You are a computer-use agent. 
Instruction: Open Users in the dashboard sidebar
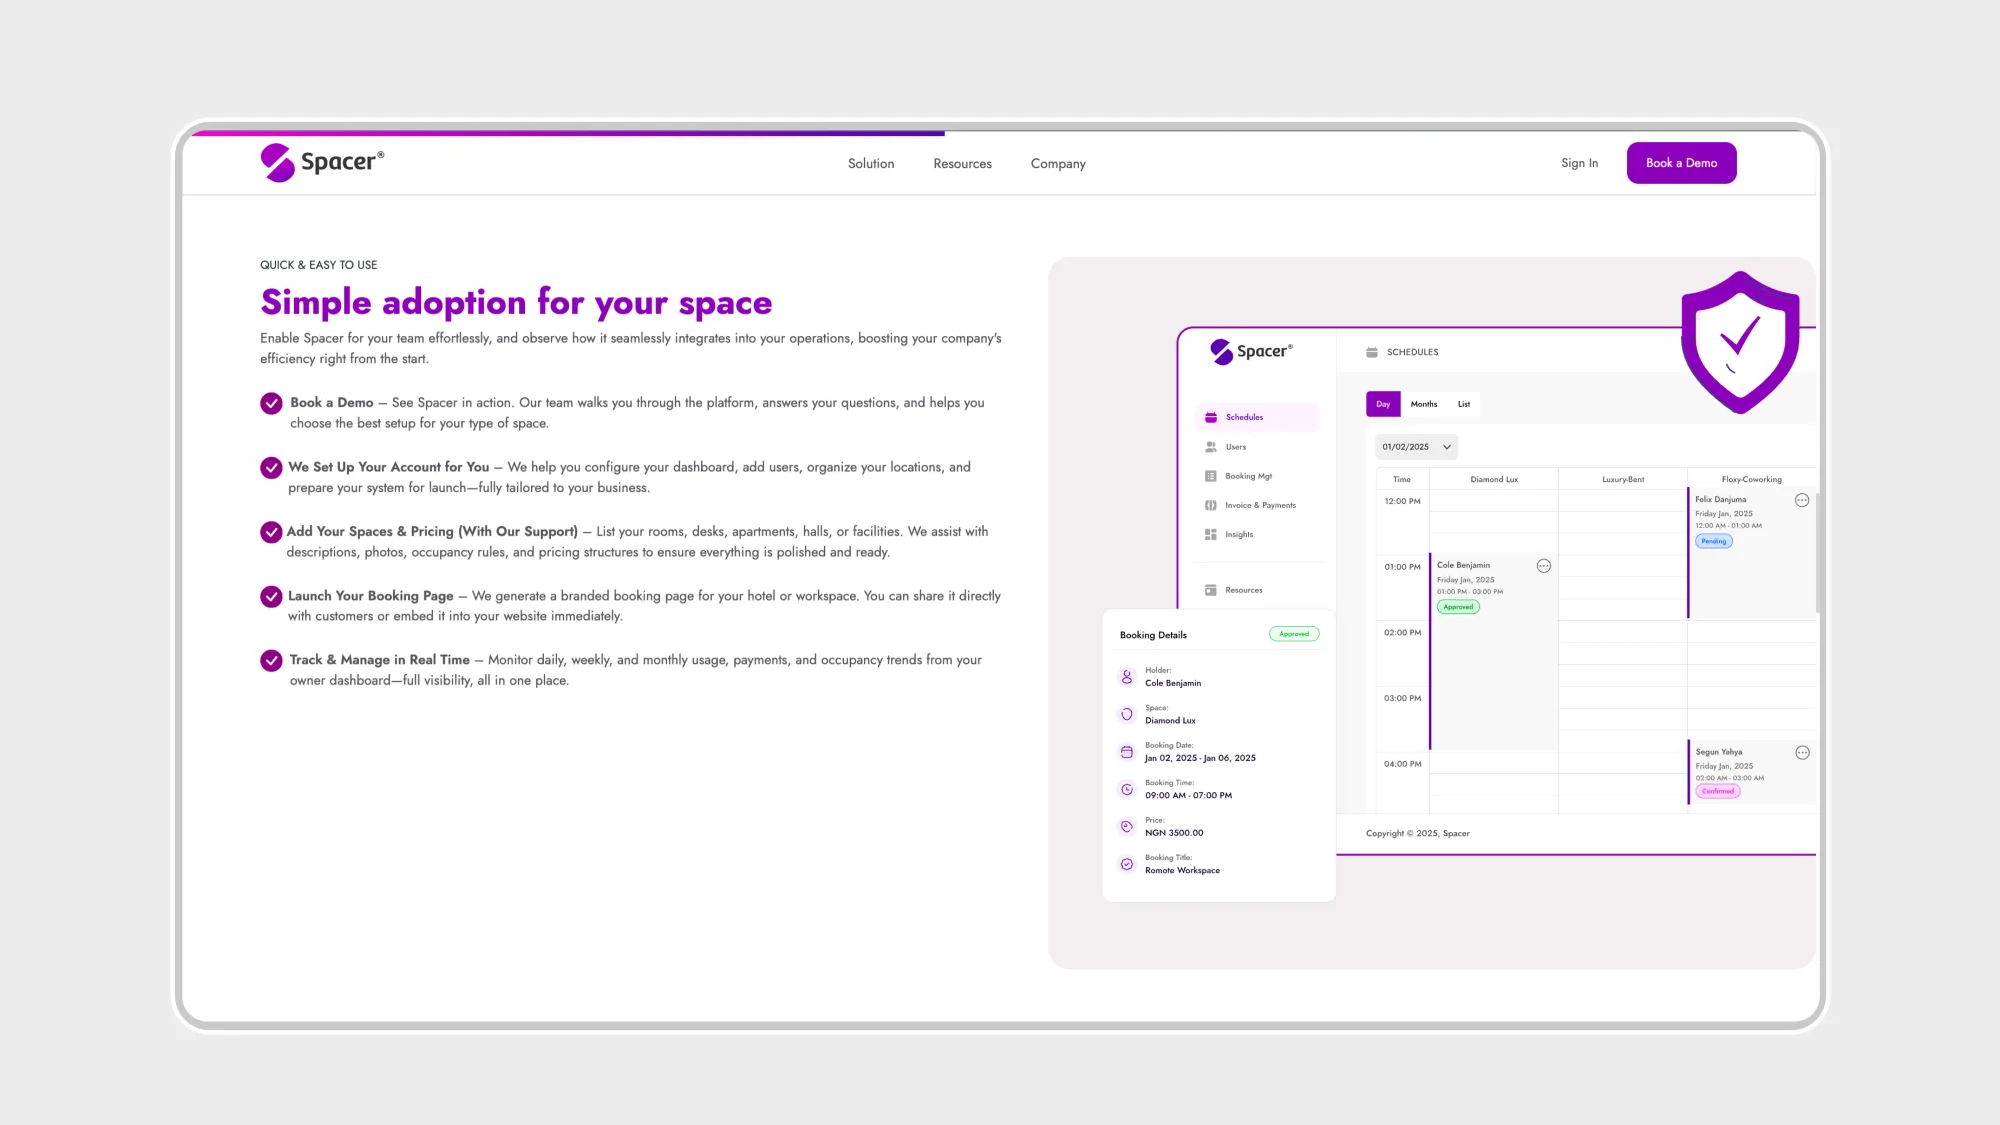coord(1226,447)
